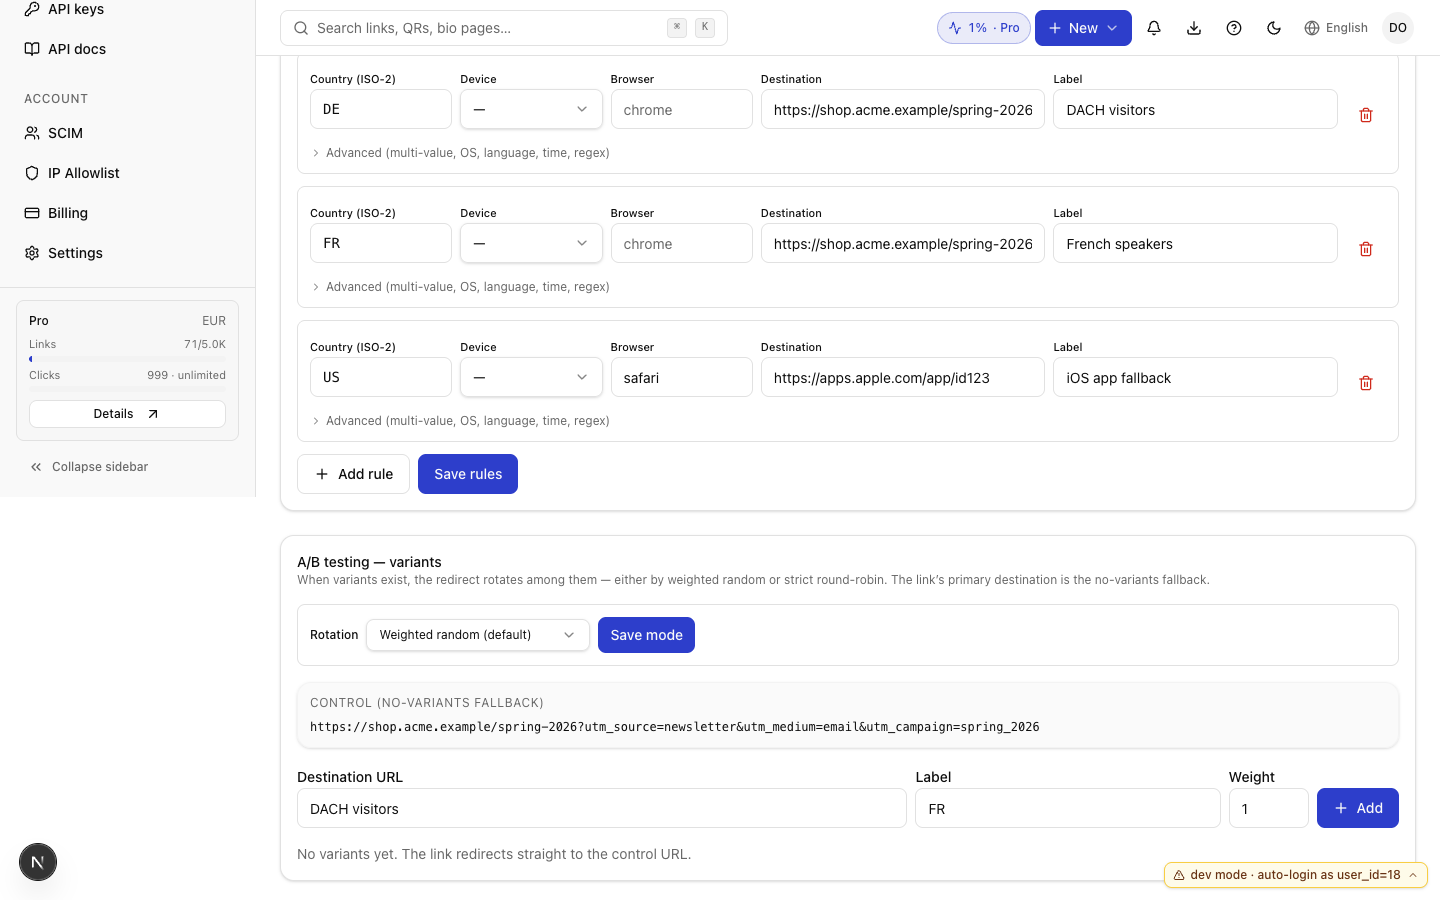Open plan Details link
The width and height of the screenshot is (1440, 900).
(127, 414)
